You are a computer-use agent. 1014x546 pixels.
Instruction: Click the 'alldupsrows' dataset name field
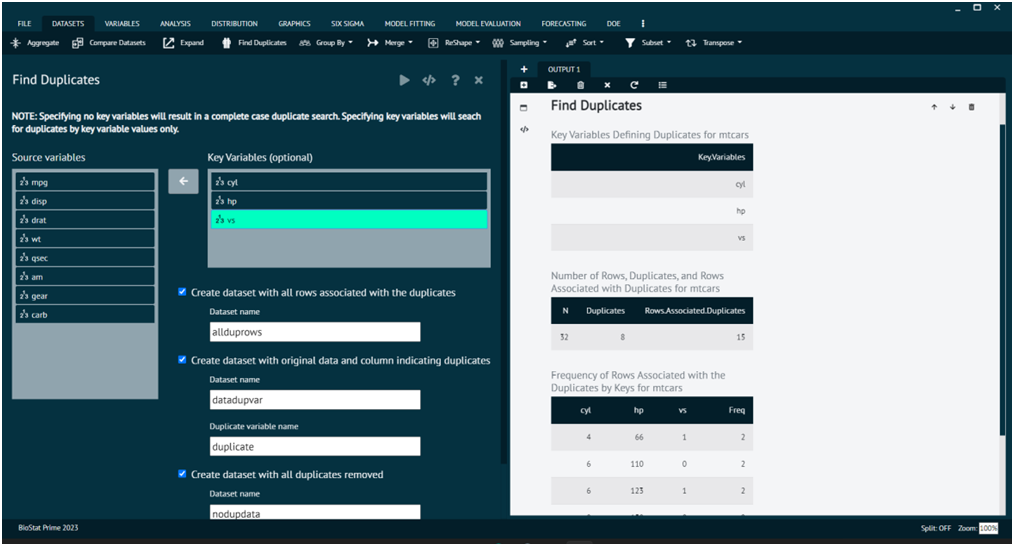pos(314,332)
